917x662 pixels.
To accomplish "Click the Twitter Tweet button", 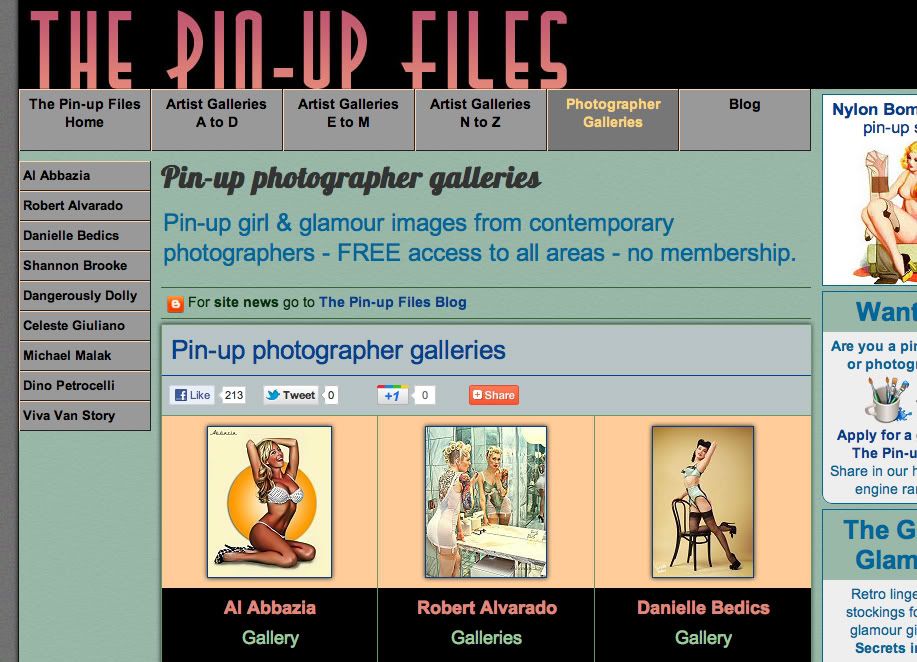I will [x=291, y=395].
